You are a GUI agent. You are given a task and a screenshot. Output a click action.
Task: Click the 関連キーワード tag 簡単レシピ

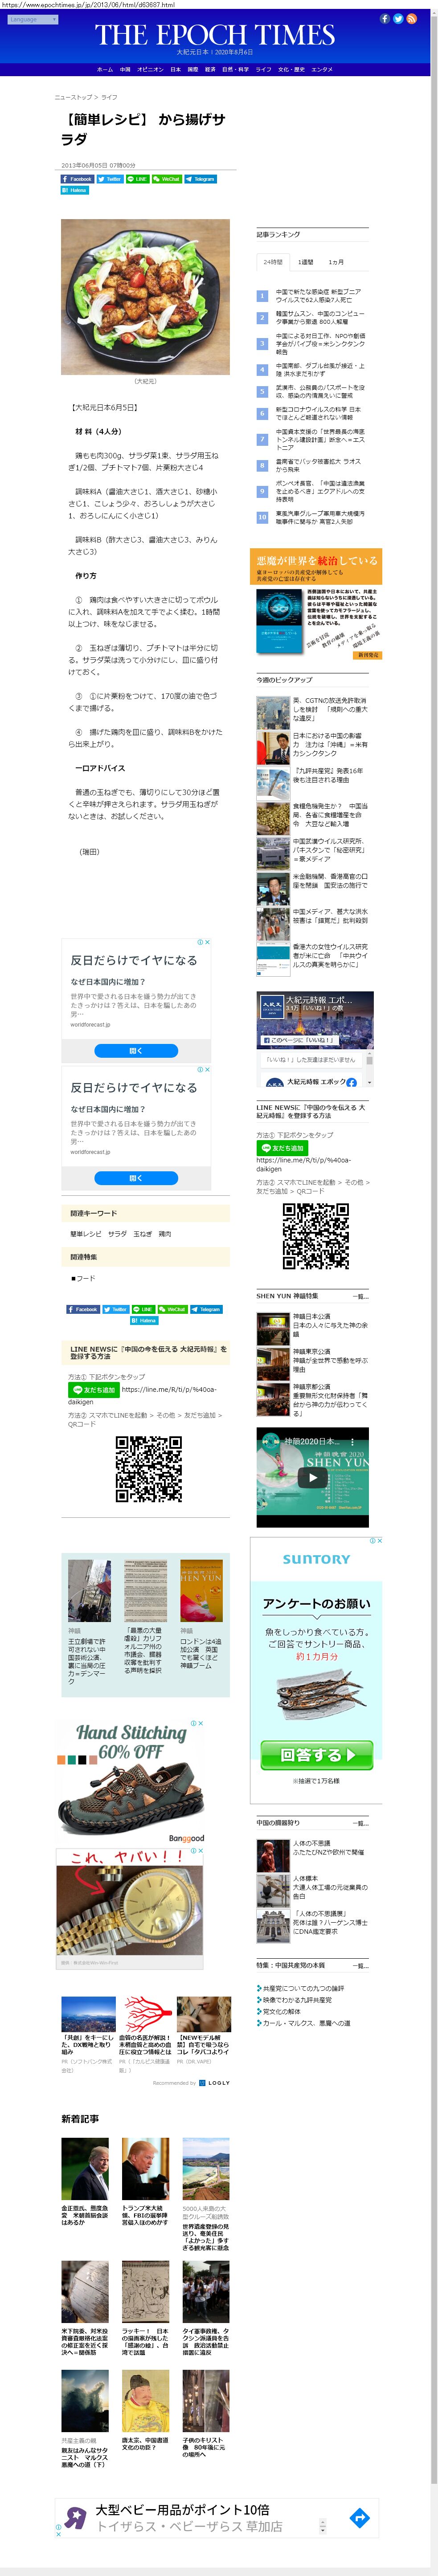coord(85,1234)
